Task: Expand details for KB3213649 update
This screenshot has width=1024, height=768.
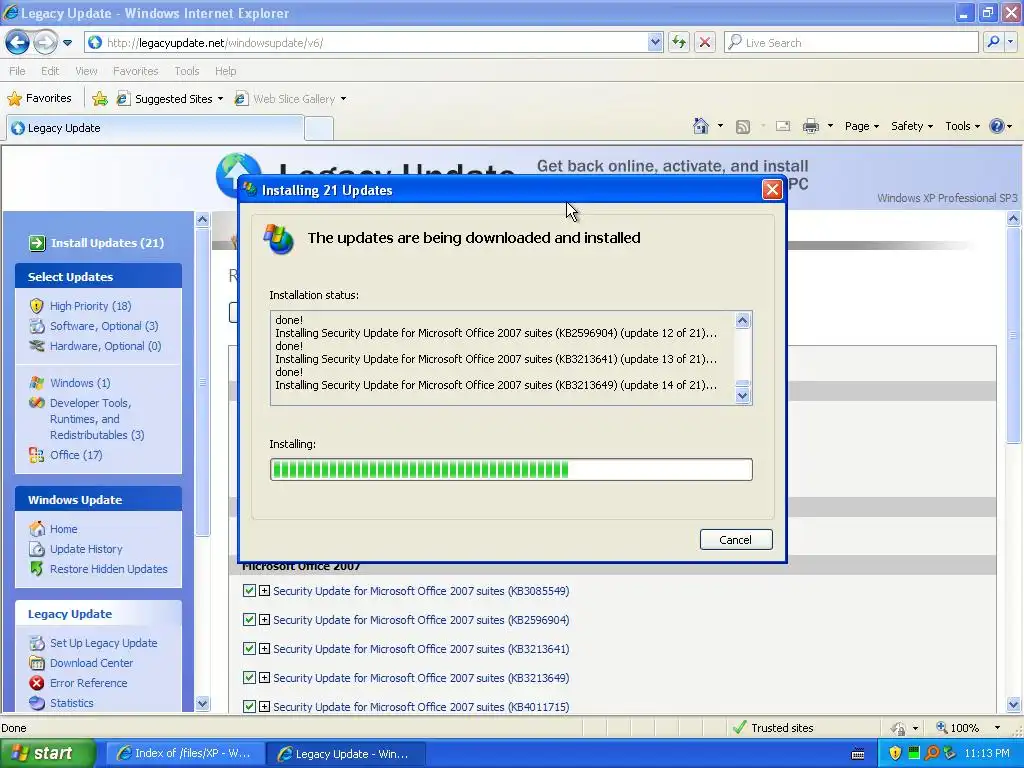Action: pos(264,677)
